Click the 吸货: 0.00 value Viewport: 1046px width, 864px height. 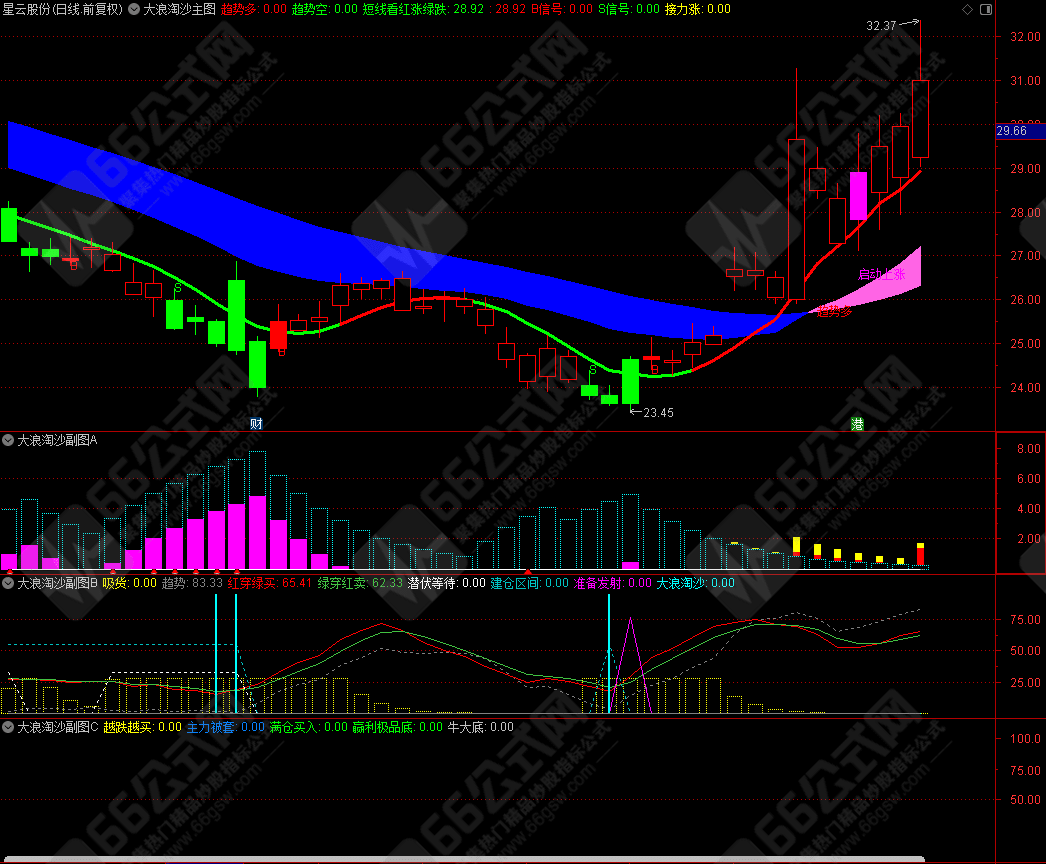point(129,583)
